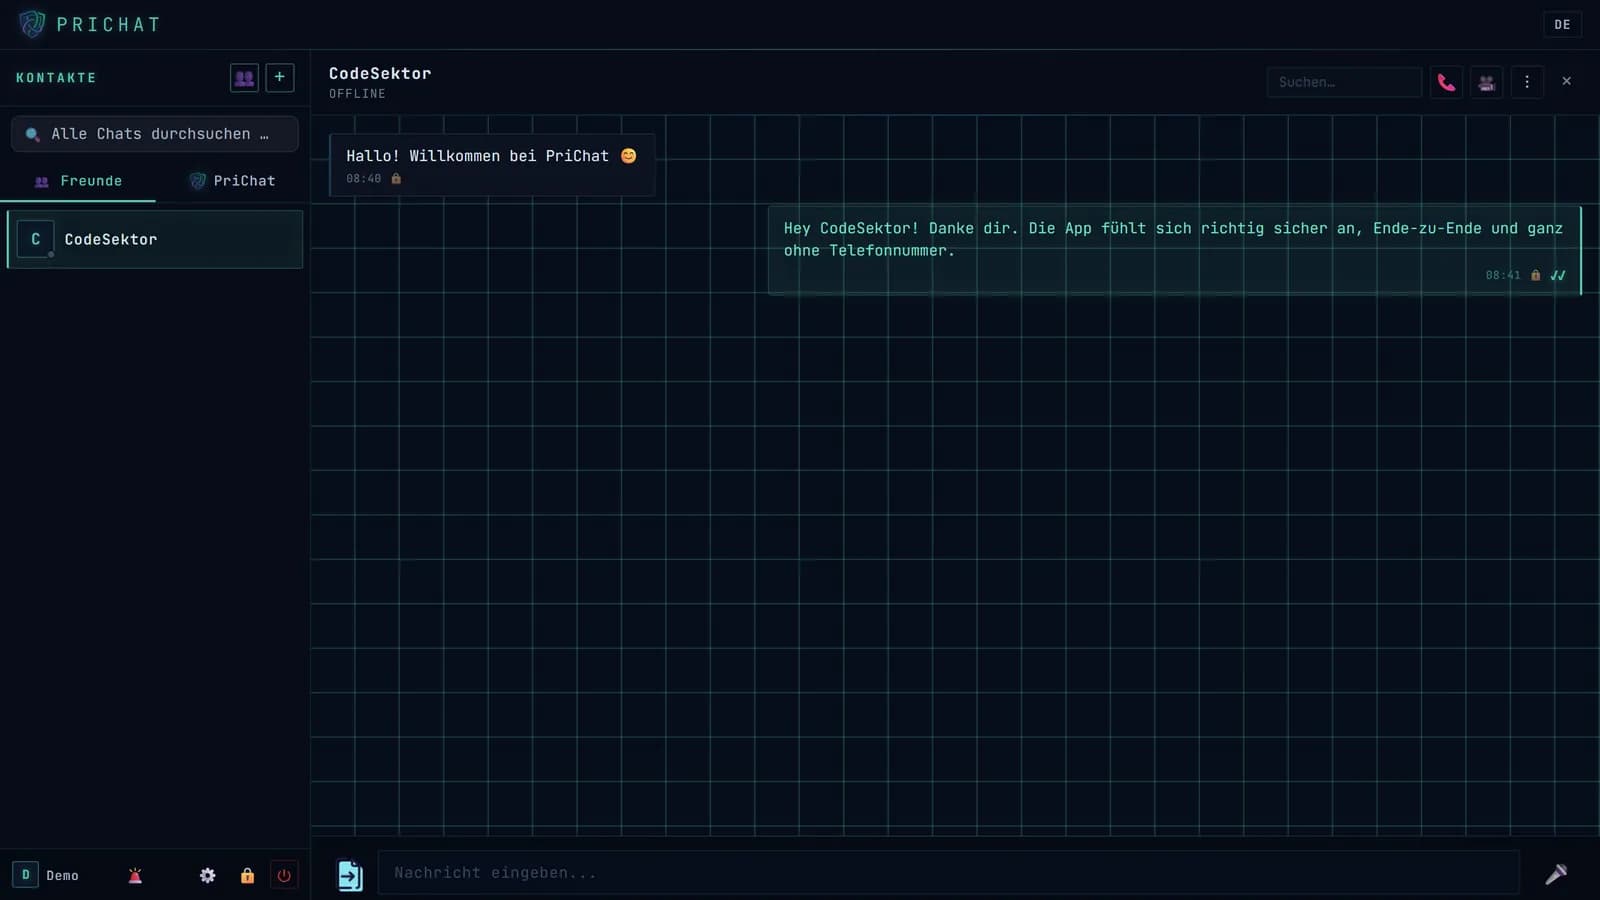Open the group members icon in the chat header

tap(1487, 82)
